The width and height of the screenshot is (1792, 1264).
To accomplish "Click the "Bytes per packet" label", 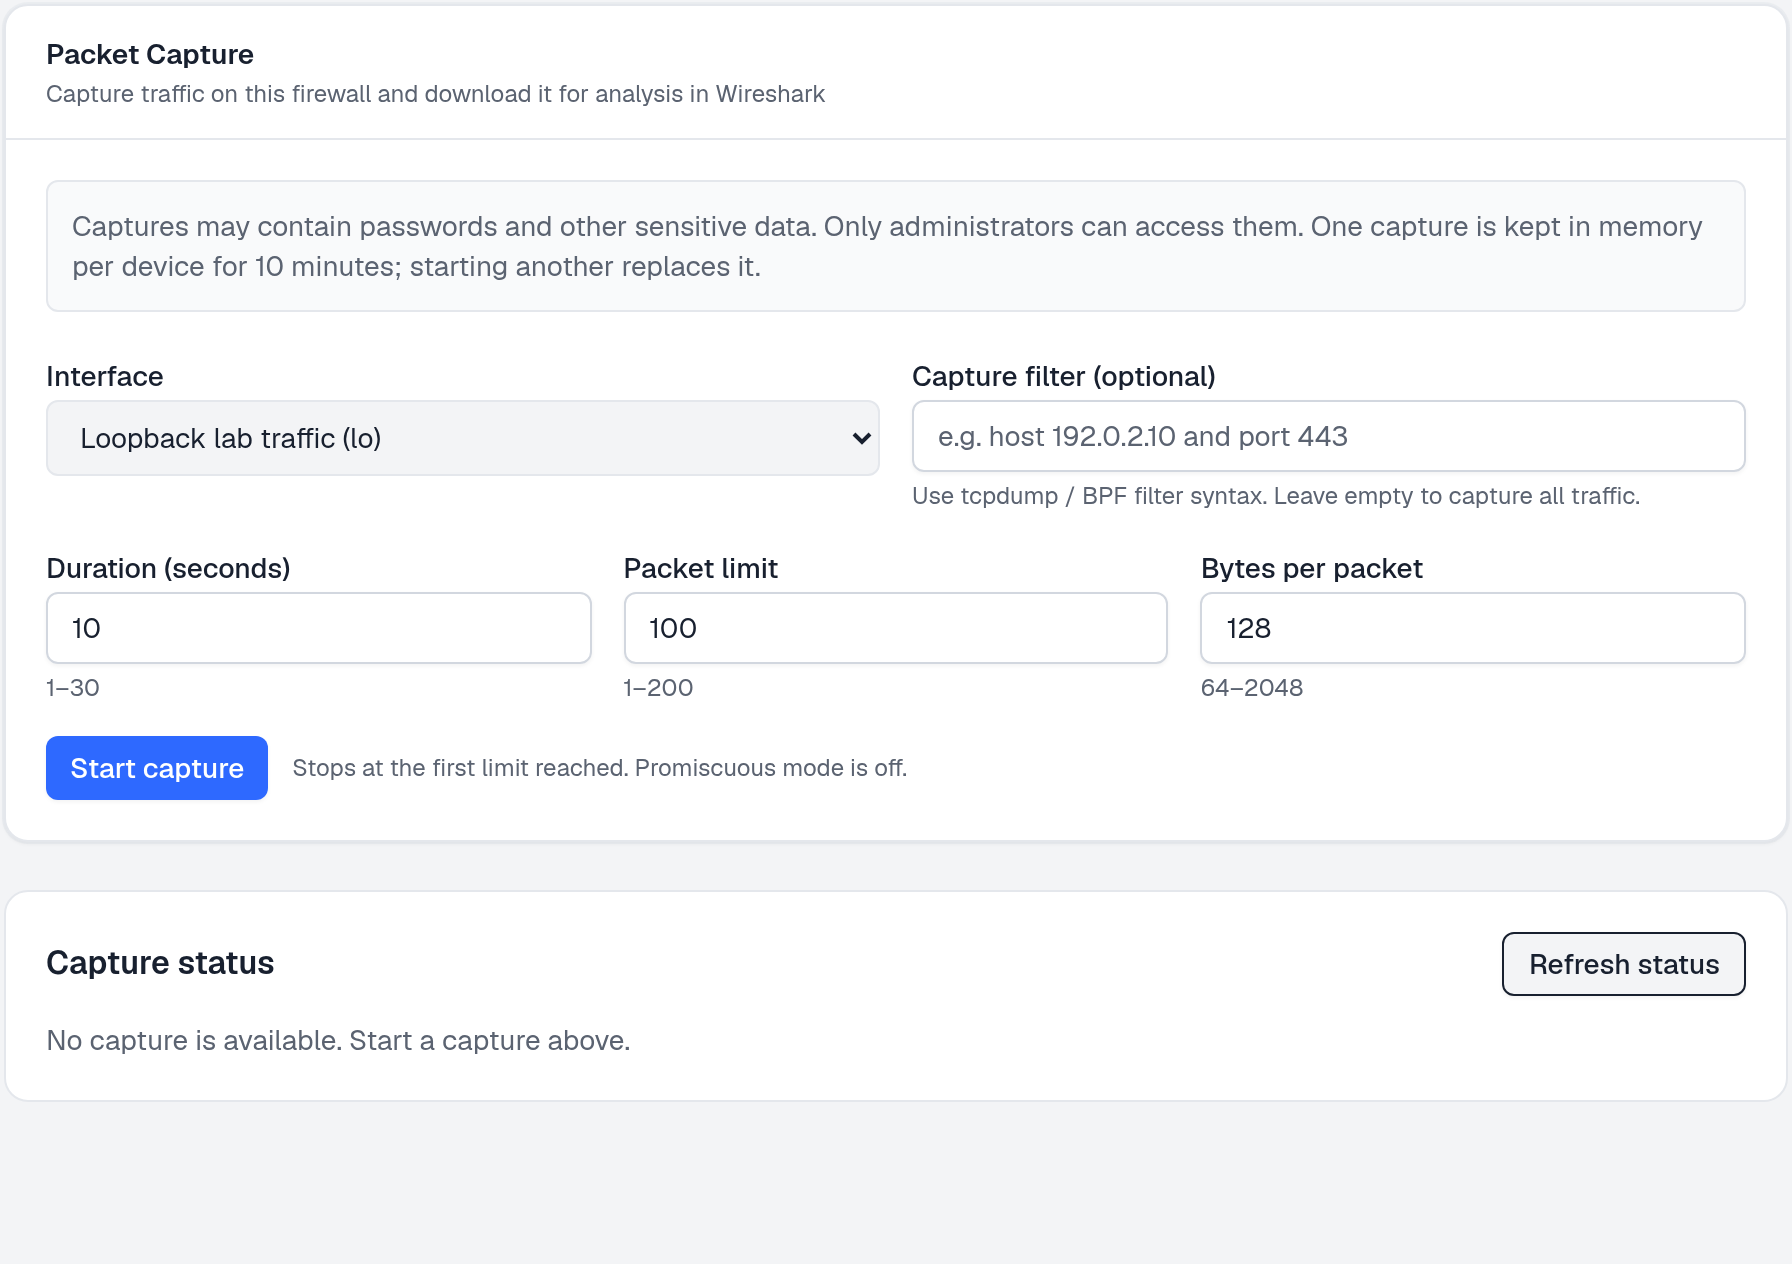I will point(1312,569).
